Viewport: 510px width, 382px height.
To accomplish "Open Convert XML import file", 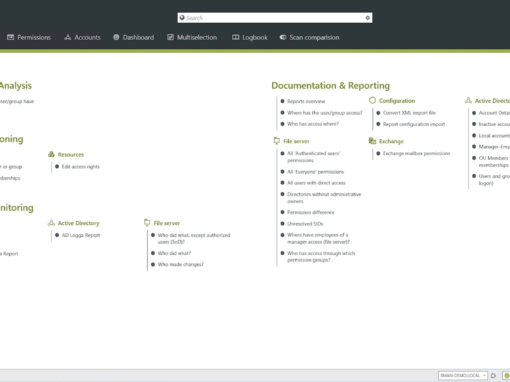I will coord(409,113).
